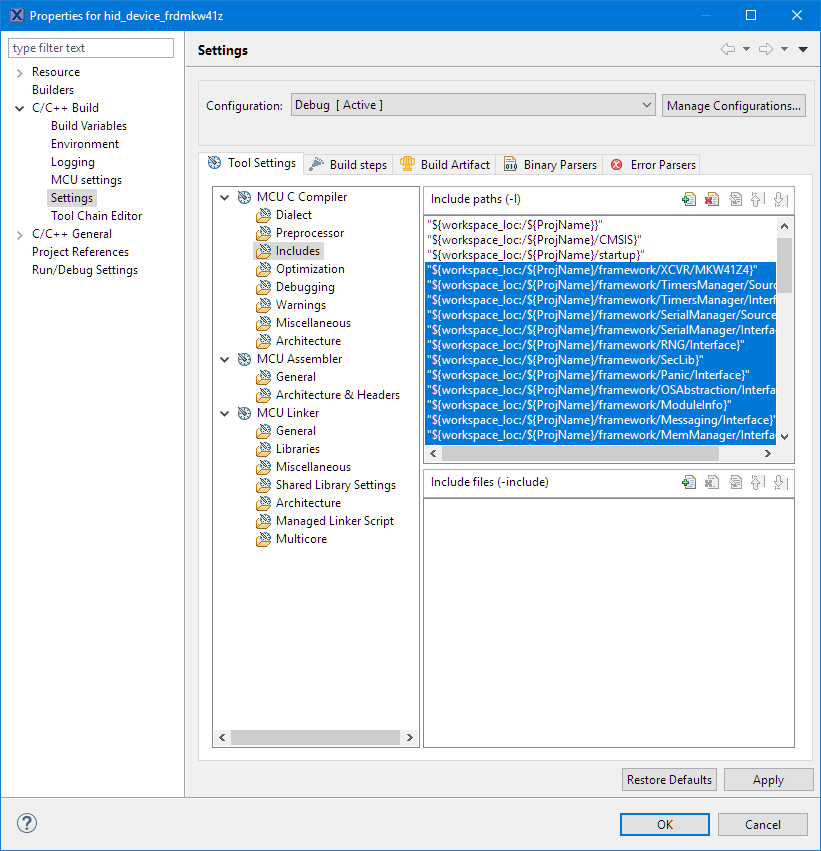Click the type filter text field
The image size is (821, 851).
pyautogui.click(x=90, y=47)
